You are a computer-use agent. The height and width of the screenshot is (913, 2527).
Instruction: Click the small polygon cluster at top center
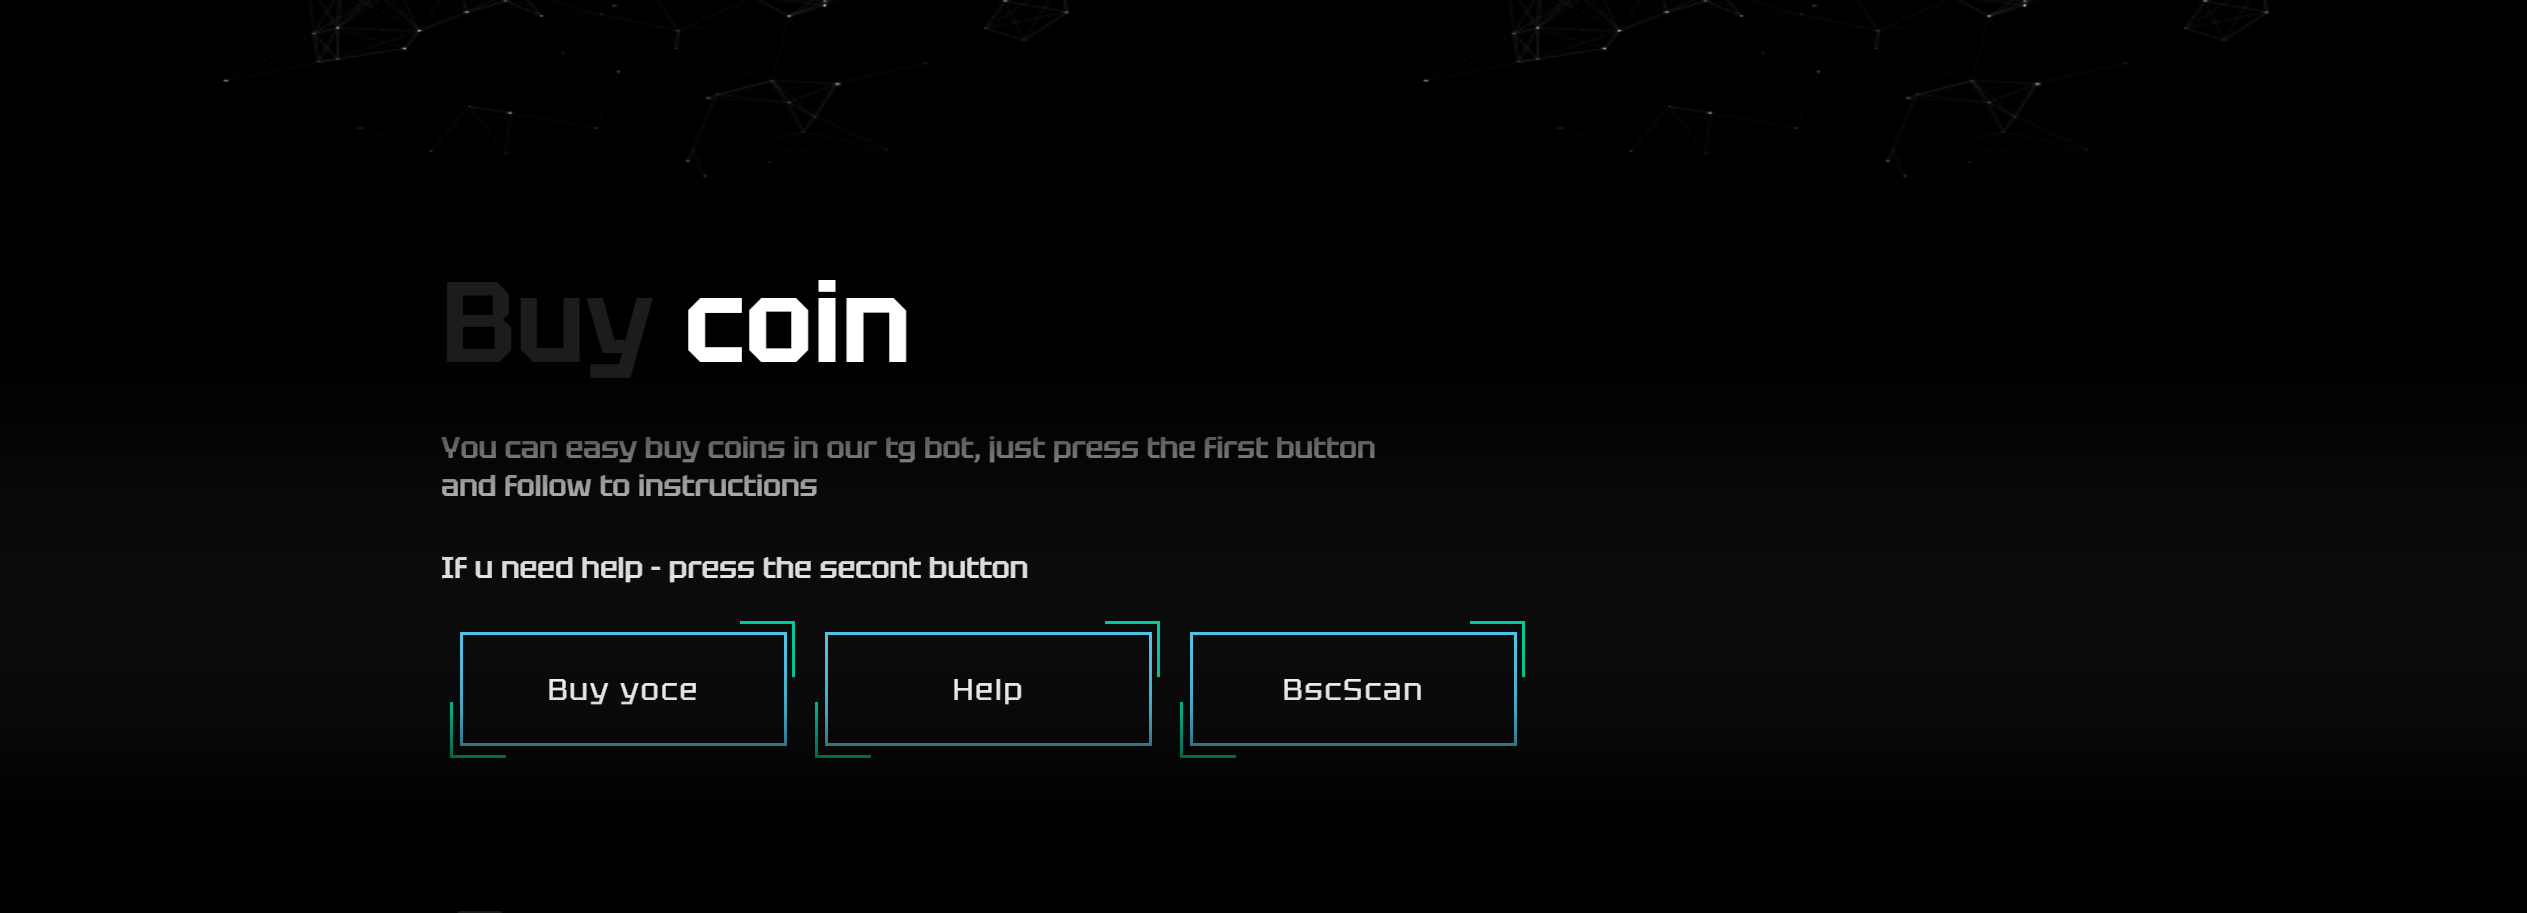coord(1027,20)
